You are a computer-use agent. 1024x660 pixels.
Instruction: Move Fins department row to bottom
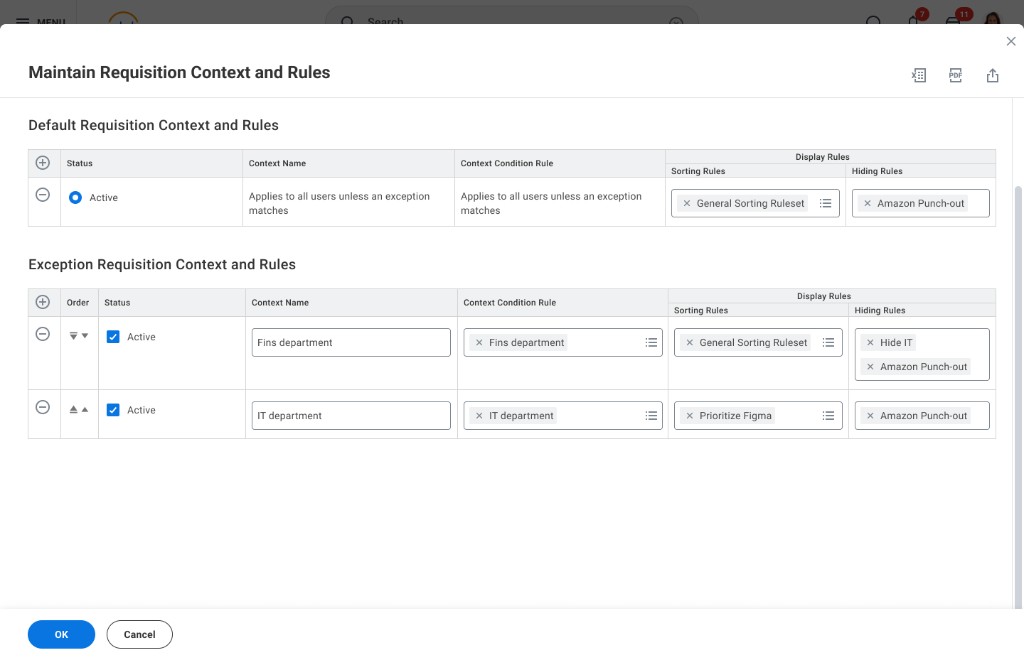pyautogui.click(x=73, y=336)
